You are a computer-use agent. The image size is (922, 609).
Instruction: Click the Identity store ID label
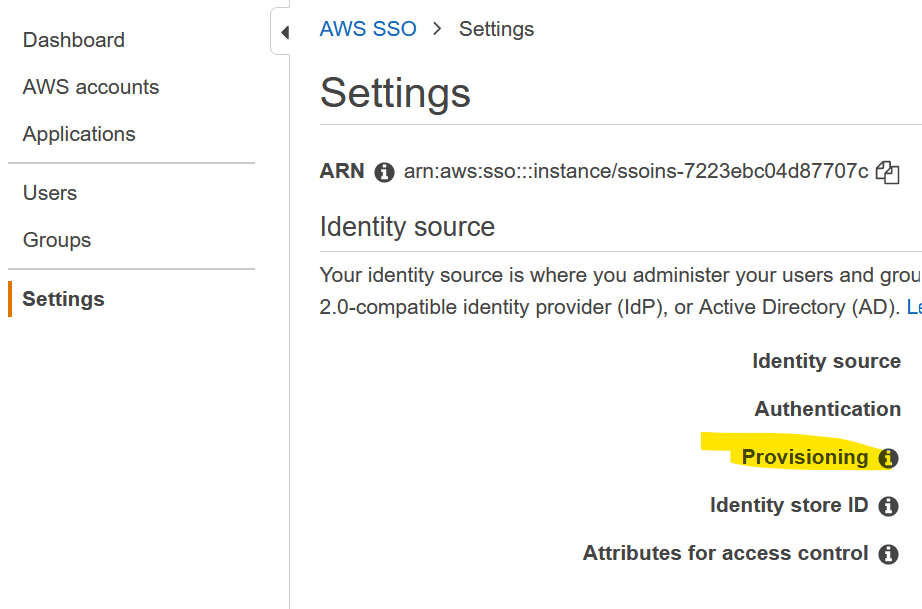click(789, 505)
